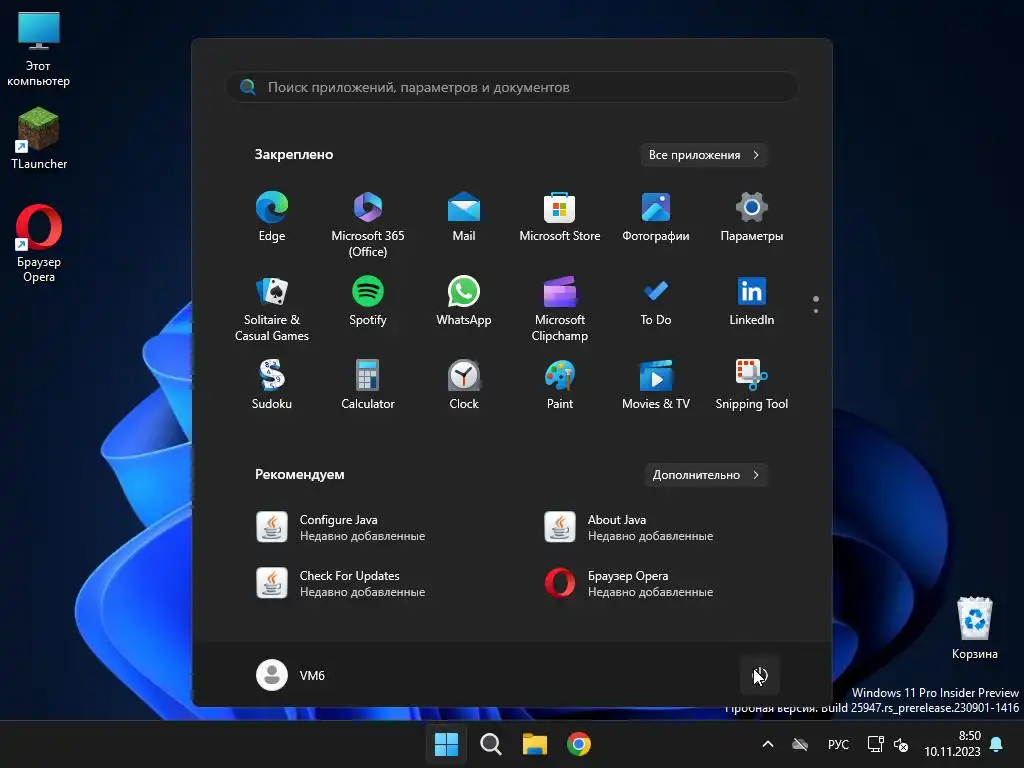
Task: Open taskbar Search
Action: click(x=491, y=744)
